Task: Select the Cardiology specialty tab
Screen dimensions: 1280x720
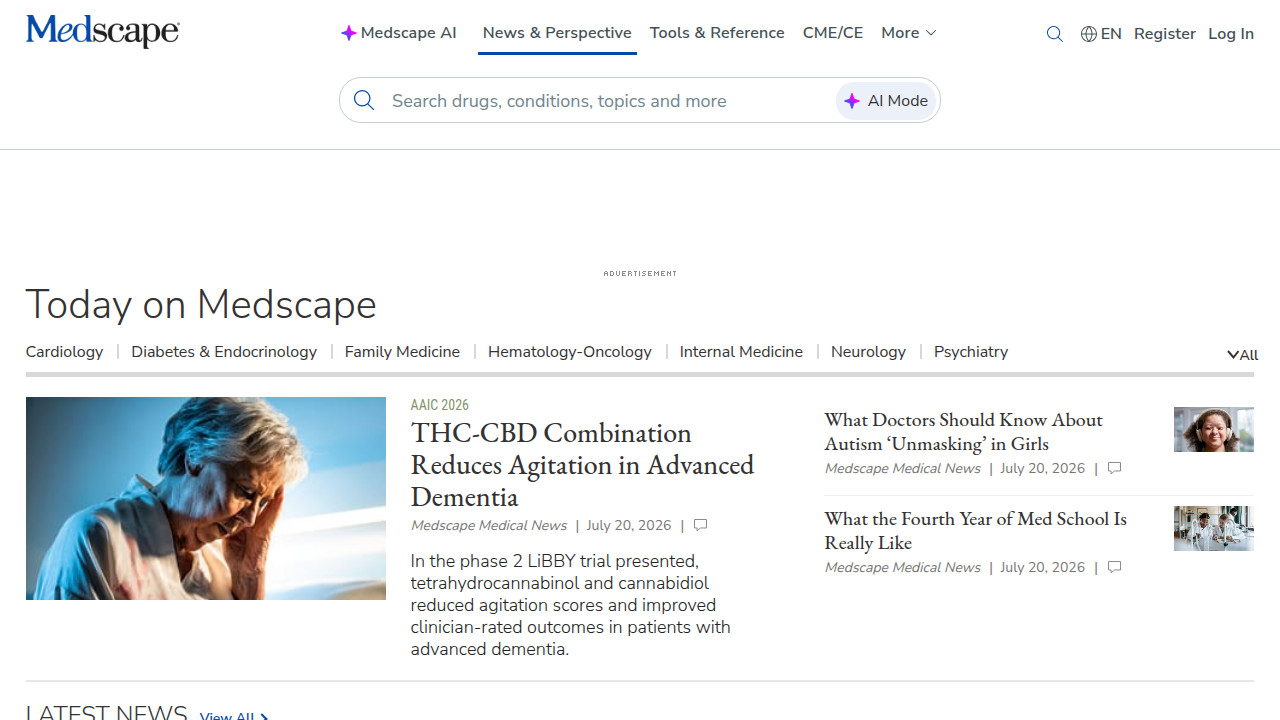Action: (64, 352)
